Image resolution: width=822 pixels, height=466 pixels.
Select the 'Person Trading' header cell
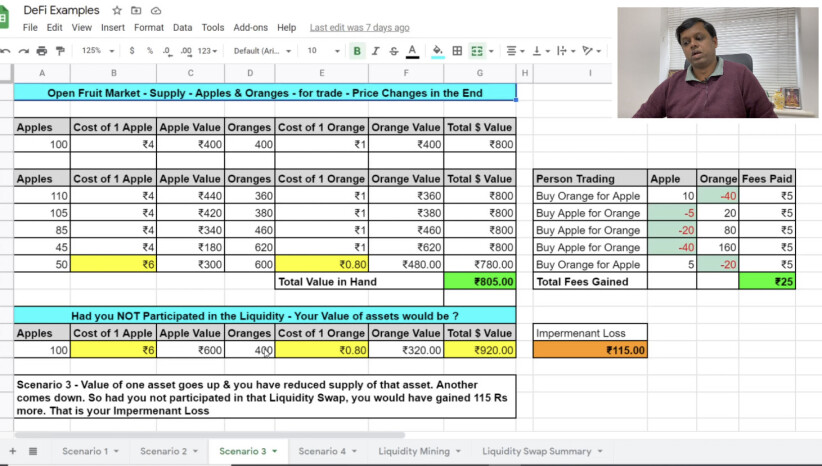point(590,179)
